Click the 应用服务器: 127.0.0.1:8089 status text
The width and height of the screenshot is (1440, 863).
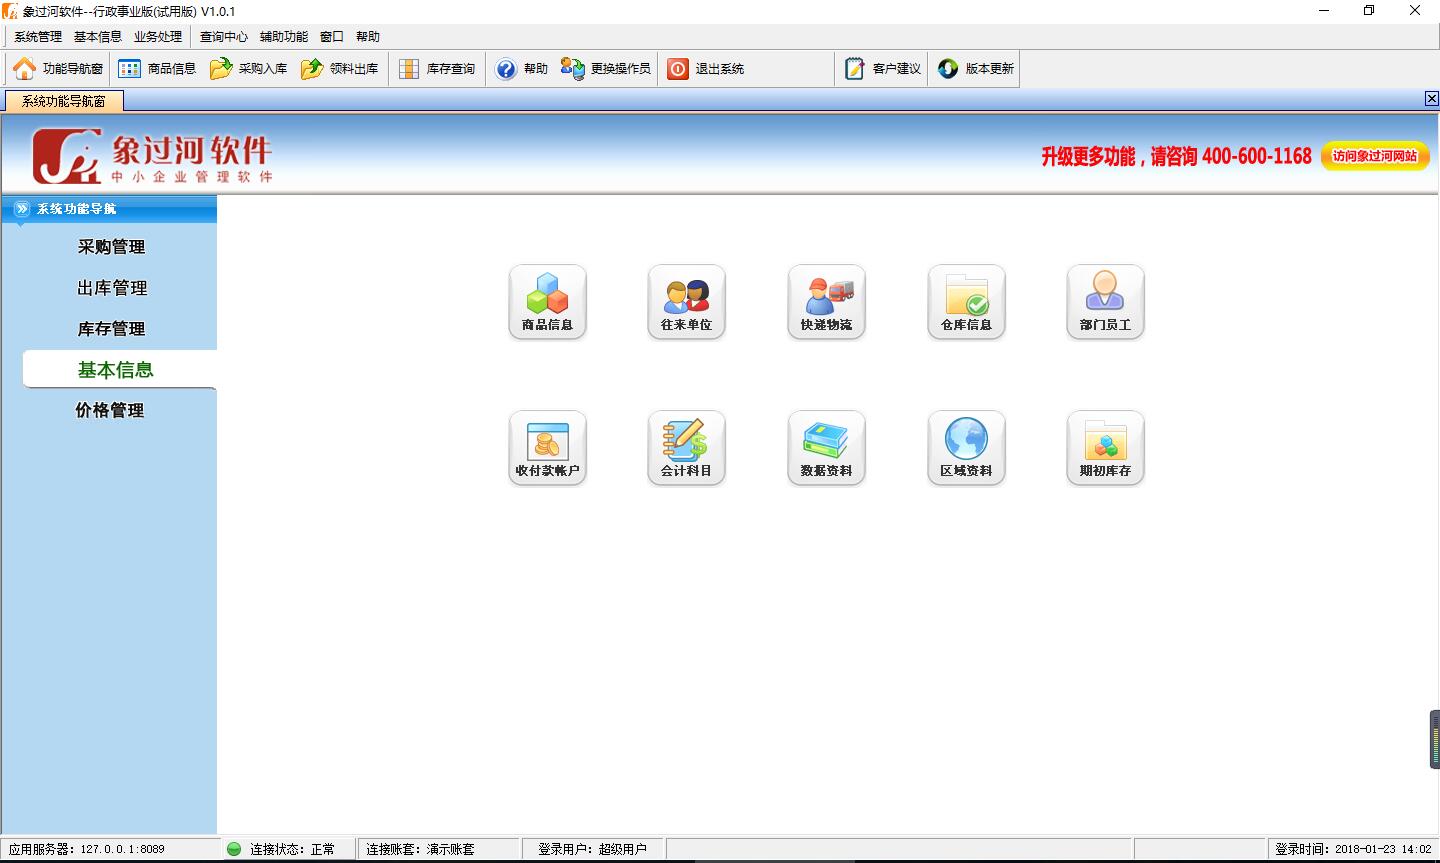click(x=87, y=849)
